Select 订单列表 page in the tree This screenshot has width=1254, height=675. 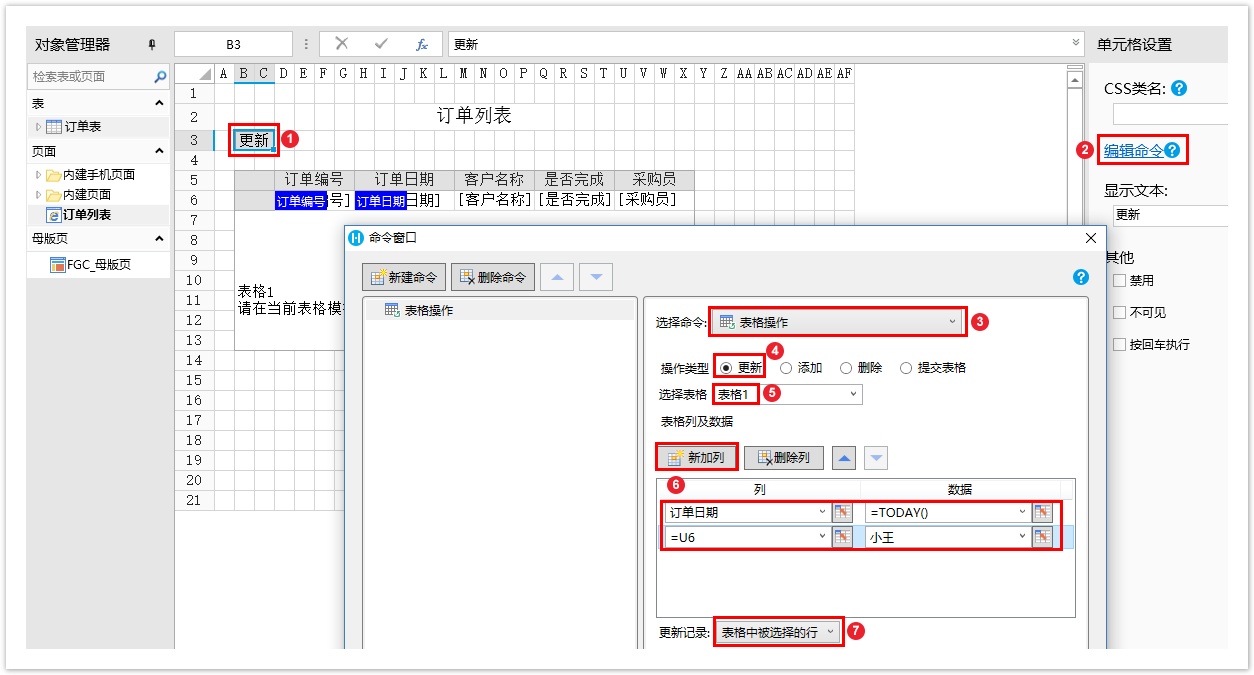pyautogui.click(x=86, y=215)
